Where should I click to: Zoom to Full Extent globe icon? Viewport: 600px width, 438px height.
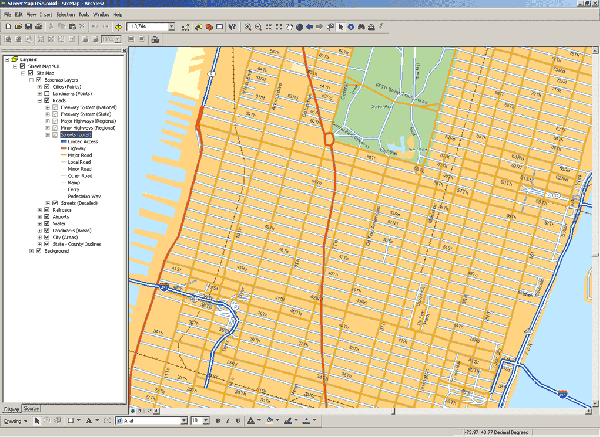point(300,27)
